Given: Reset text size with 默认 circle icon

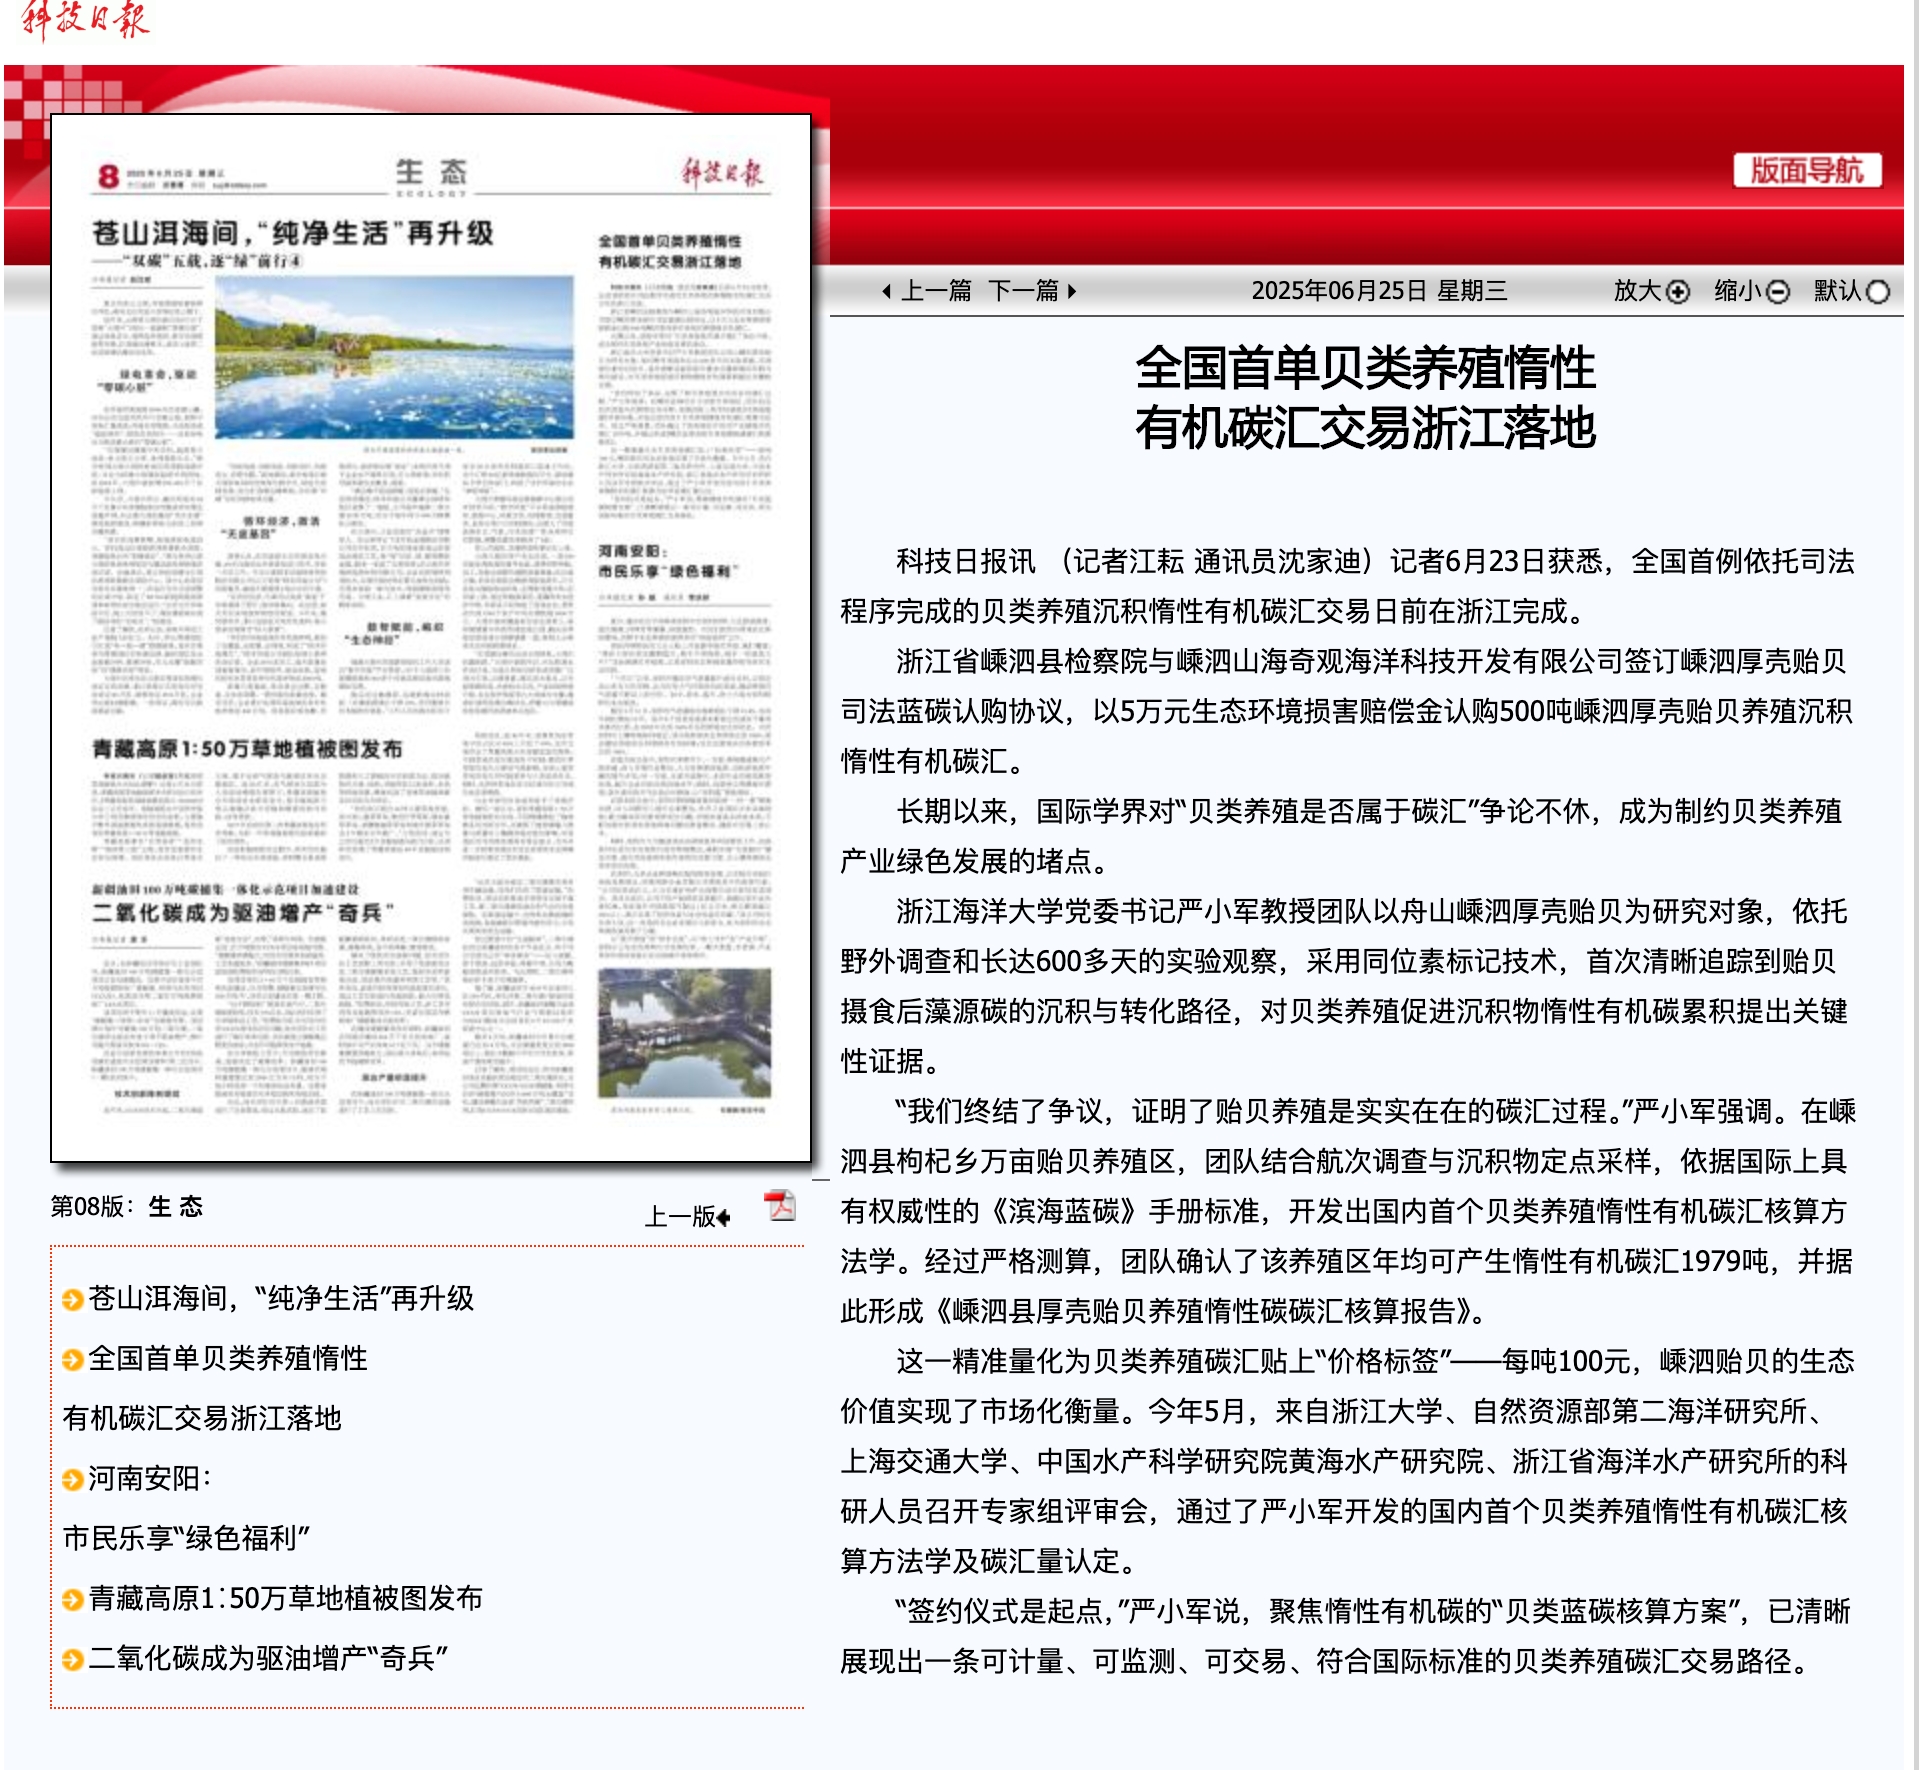Looking at the screenshot, I should click(1878, 292).
